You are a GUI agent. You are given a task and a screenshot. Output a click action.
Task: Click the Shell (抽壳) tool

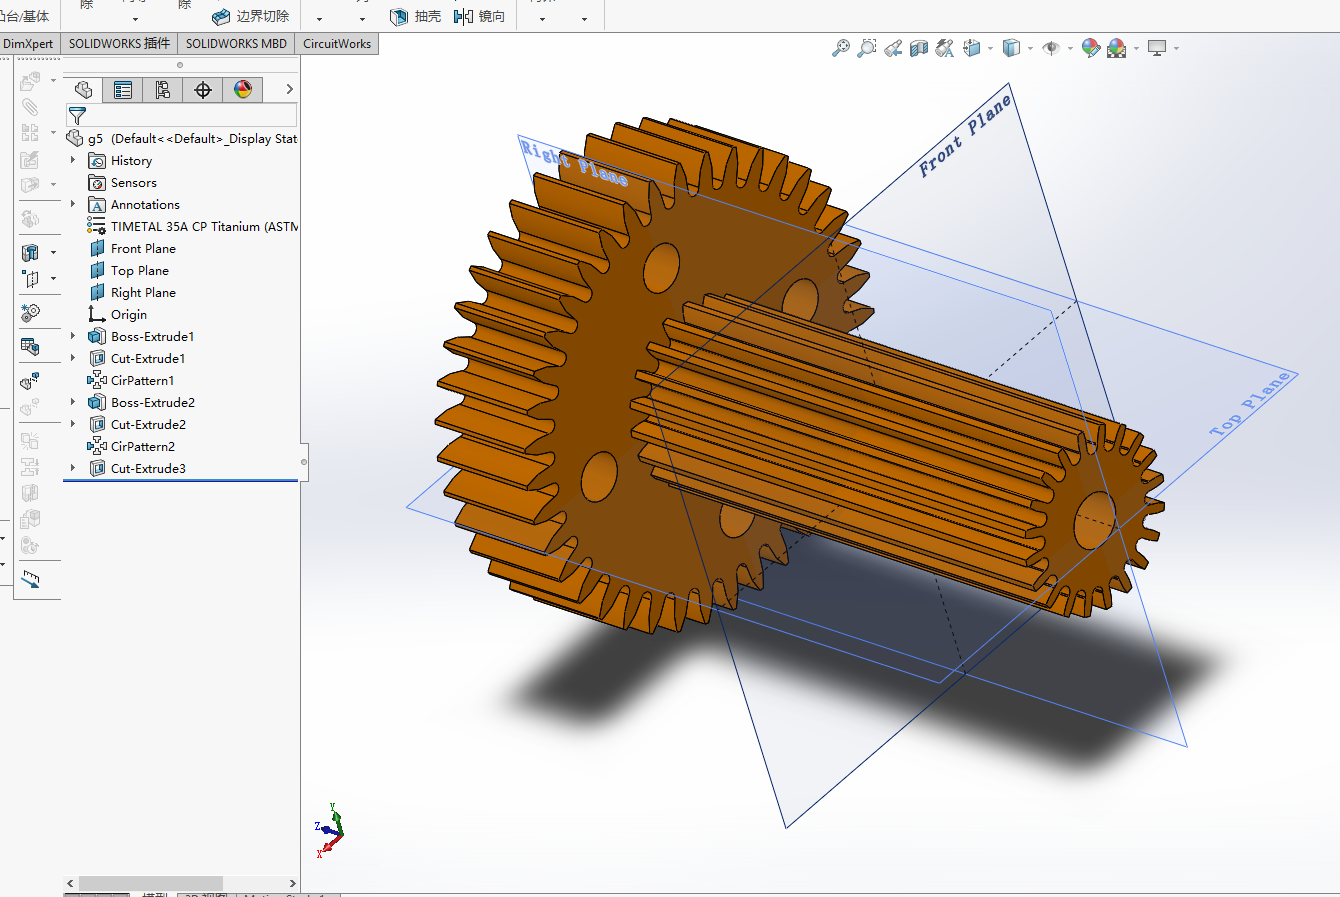416,16
